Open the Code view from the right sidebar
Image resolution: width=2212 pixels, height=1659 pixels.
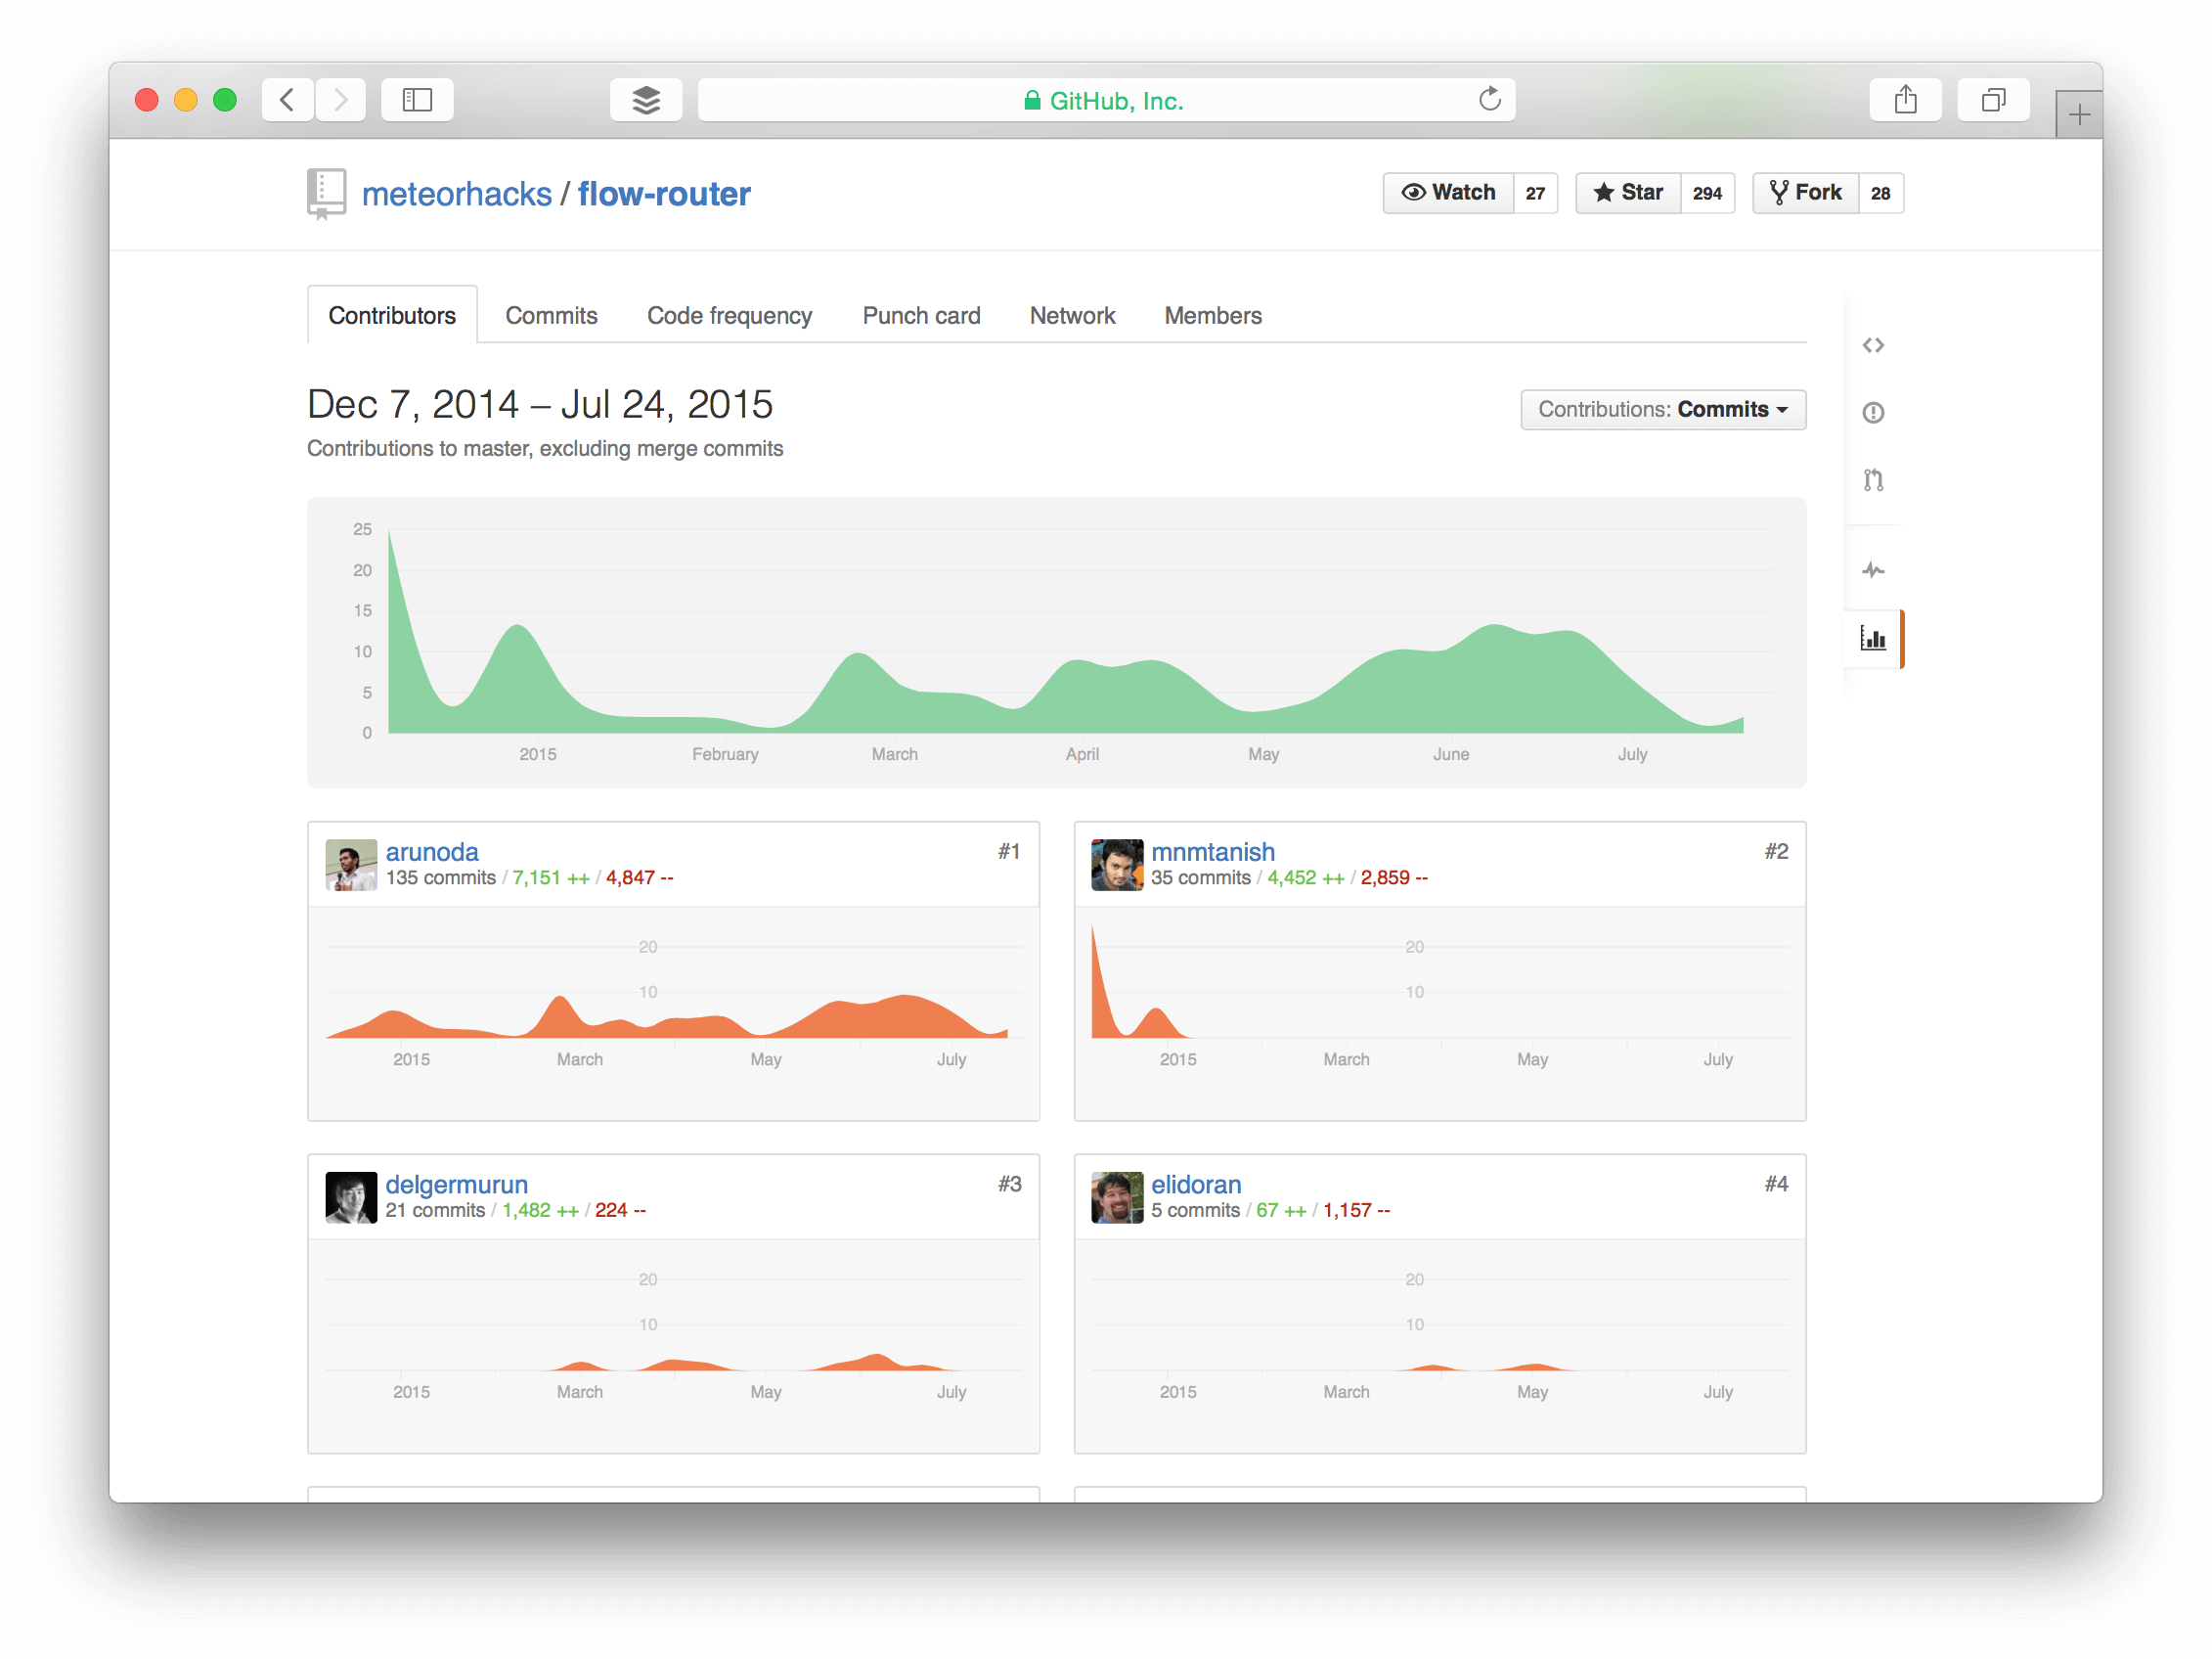tap(1873, 345)
